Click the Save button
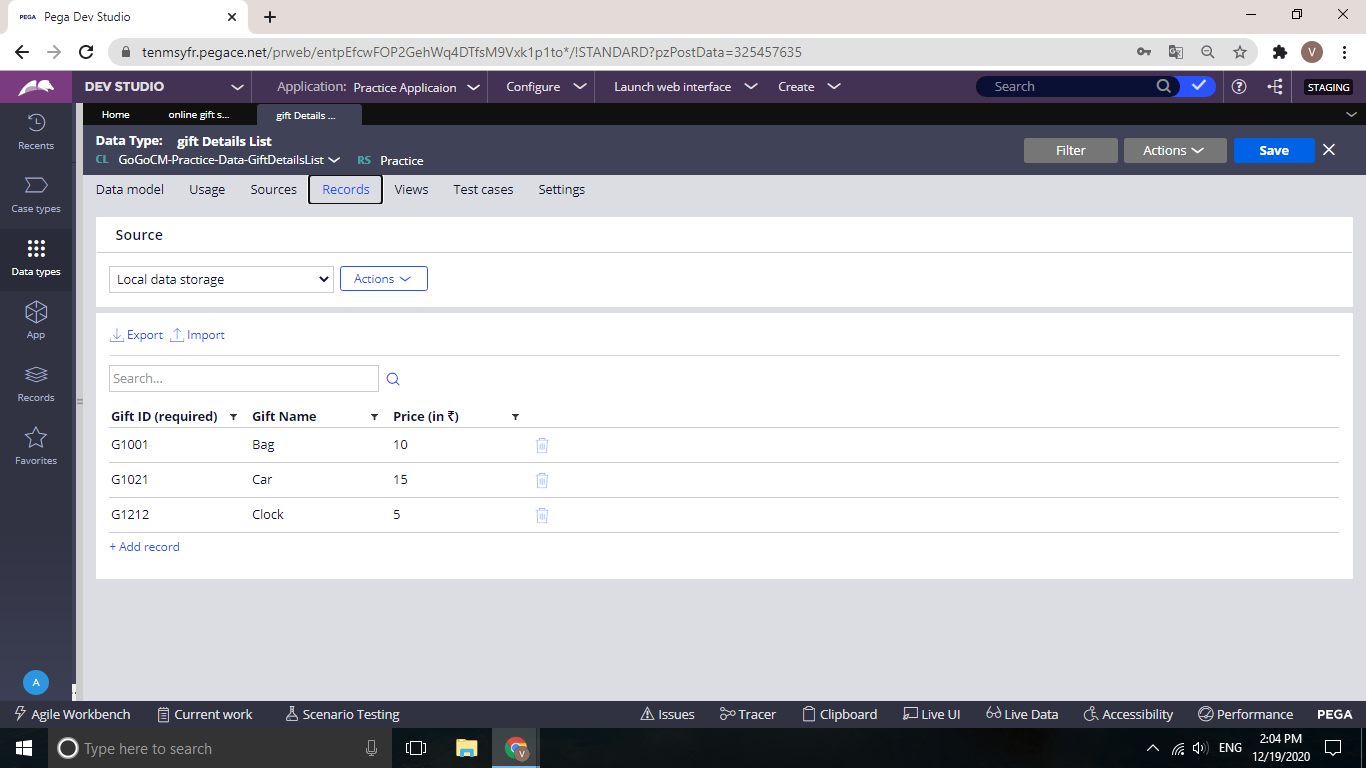This screenshot has height=768, width=1366. (x=1274, y=150)
